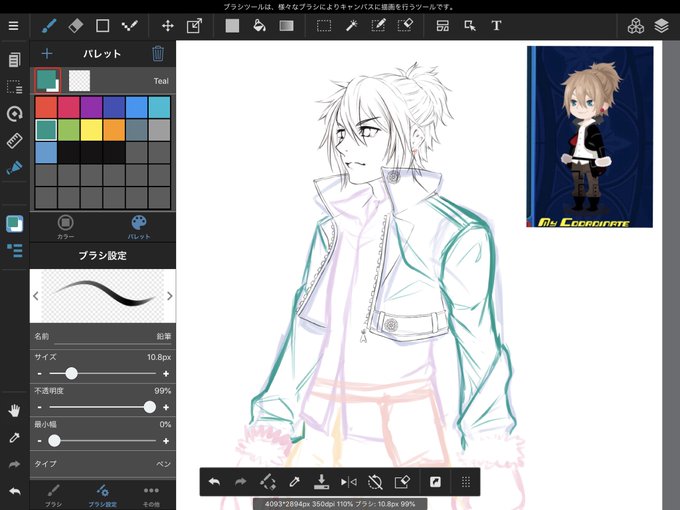Click the redo arrow in left sidebar
The height and width of the screenshot is (510, 680).
(14, 464)
